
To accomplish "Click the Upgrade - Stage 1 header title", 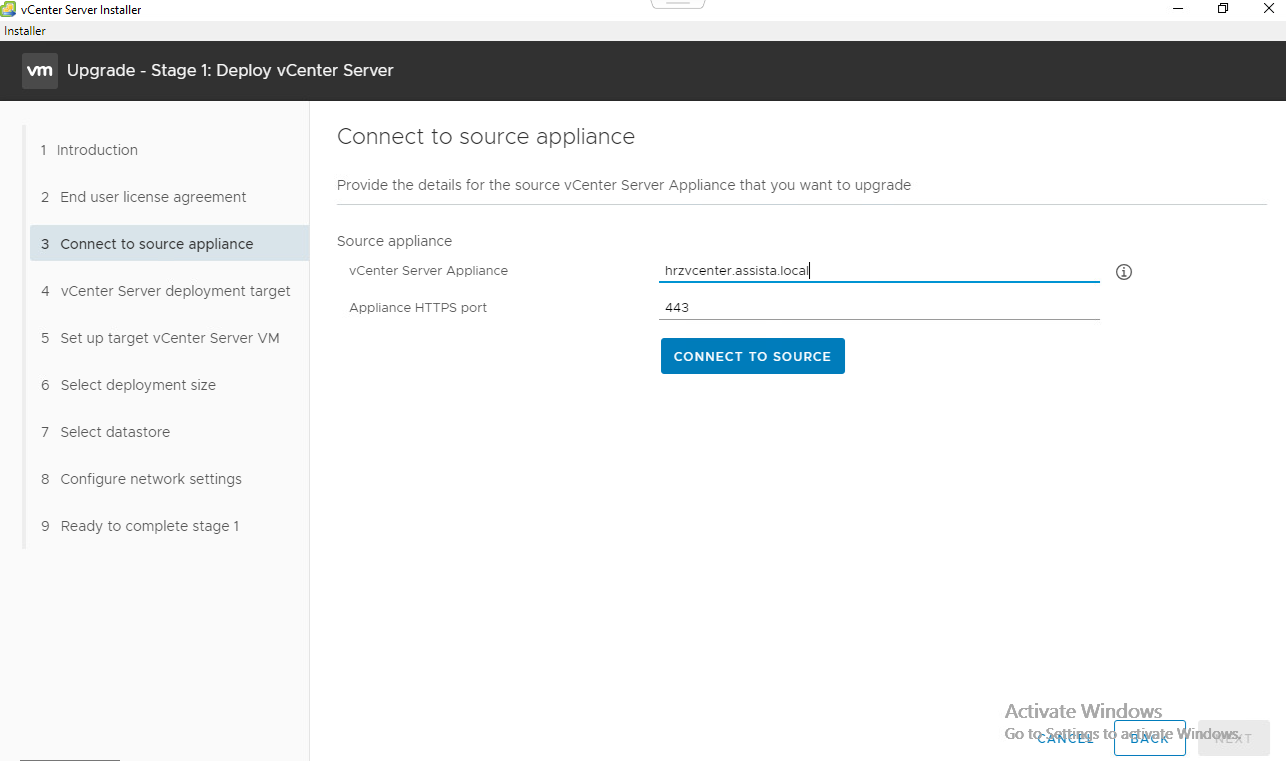I will tap(230, 71).
